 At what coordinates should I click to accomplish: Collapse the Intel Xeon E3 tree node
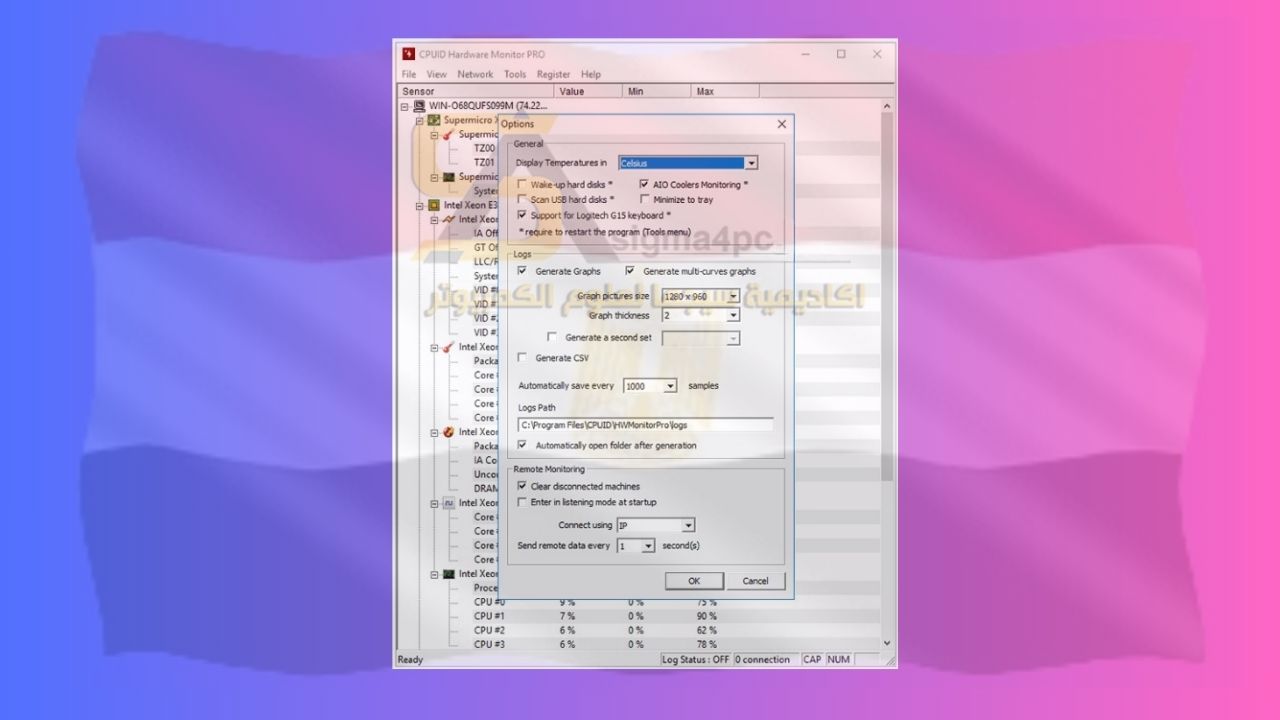pos(420,205)
